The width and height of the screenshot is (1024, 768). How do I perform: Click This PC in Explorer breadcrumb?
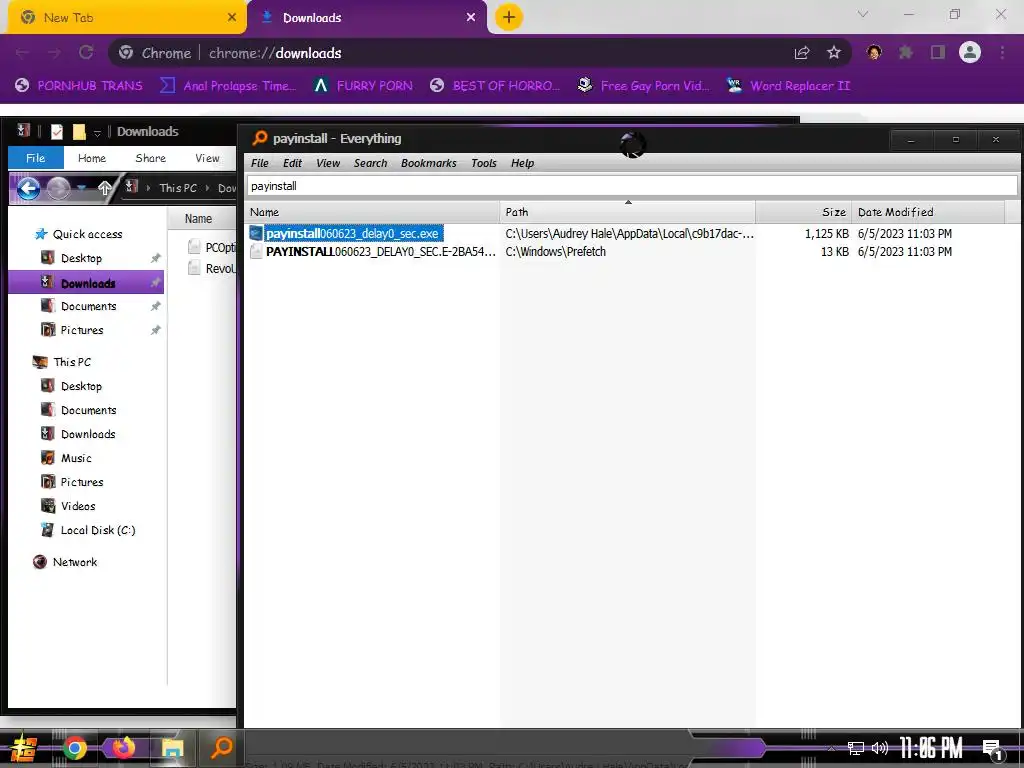click(x=178, y=188)
